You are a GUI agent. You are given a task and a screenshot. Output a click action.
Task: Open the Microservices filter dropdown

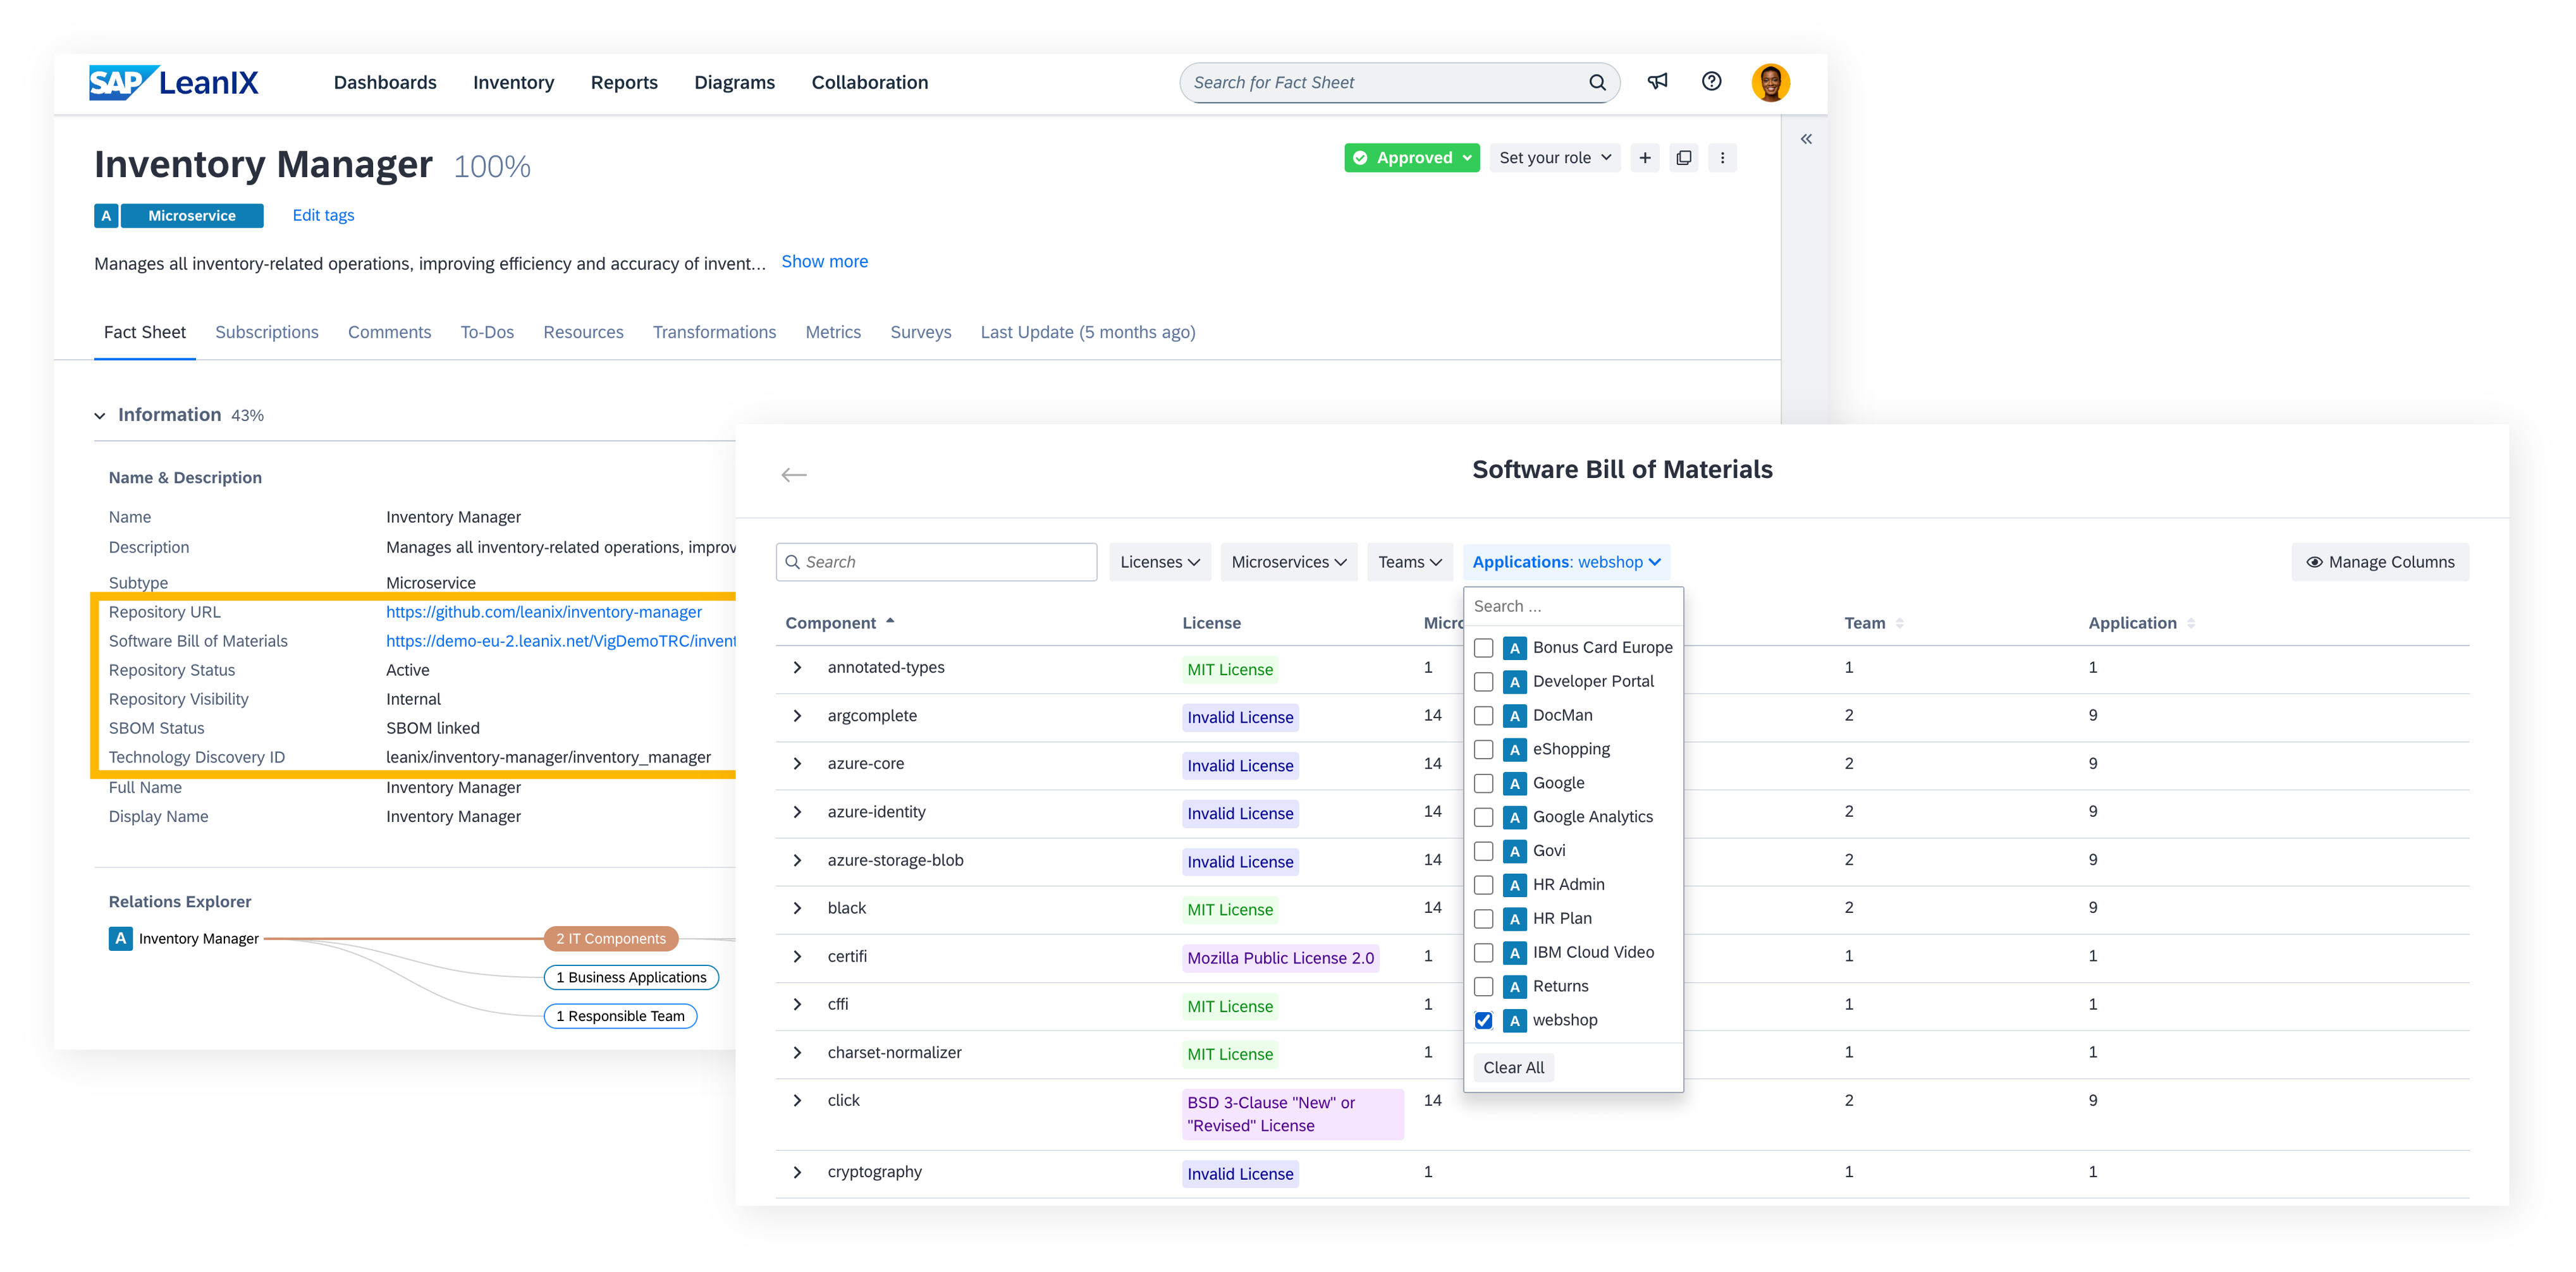coord(1289,562)
